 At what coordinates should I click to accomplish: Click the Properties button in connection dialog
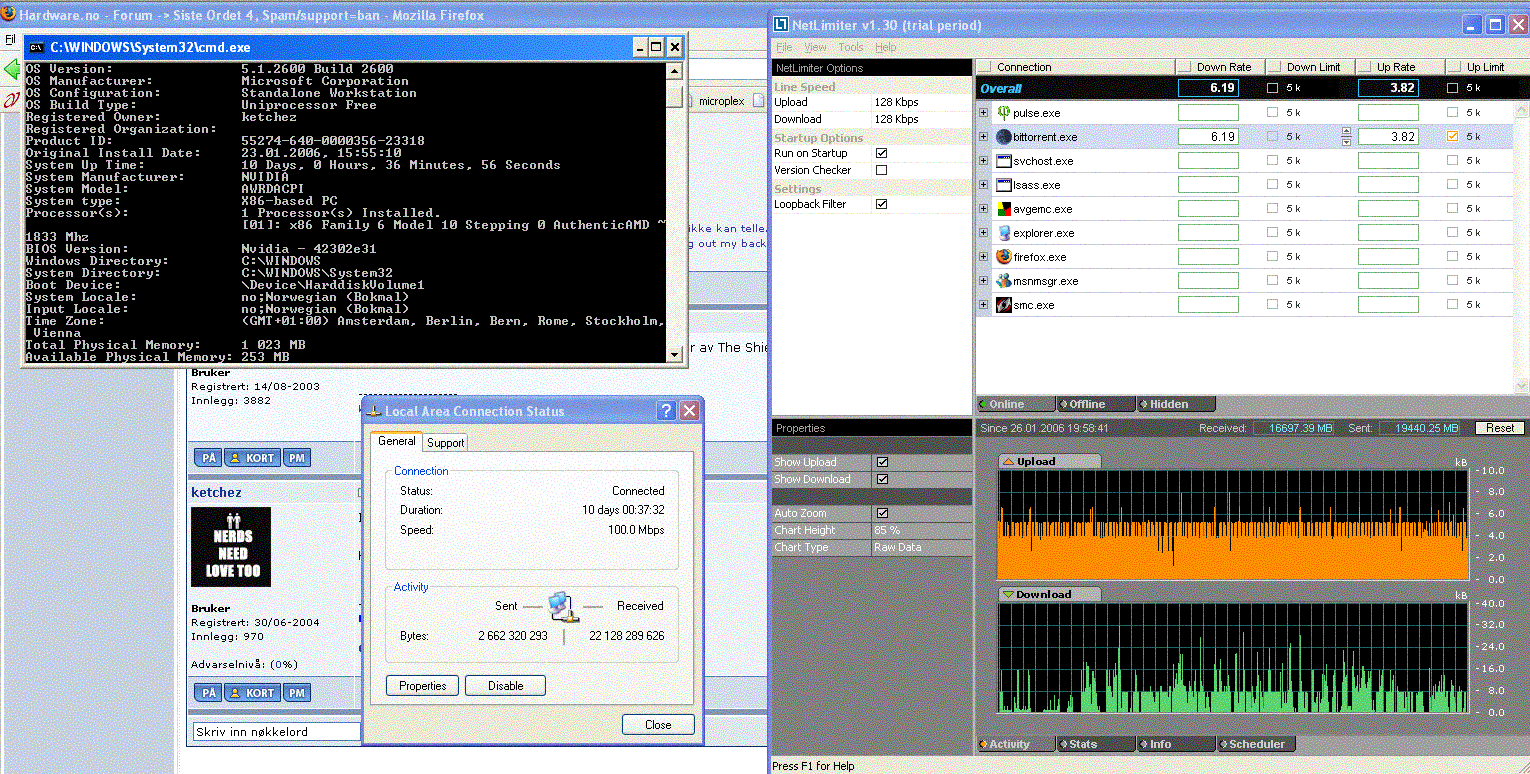[423, 686]
